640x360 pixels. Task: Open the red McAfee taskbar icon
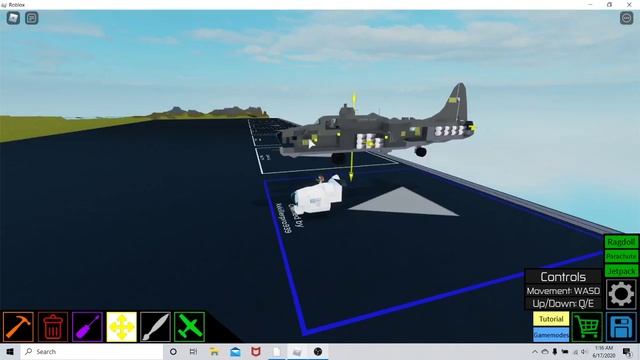click(256, 351)
